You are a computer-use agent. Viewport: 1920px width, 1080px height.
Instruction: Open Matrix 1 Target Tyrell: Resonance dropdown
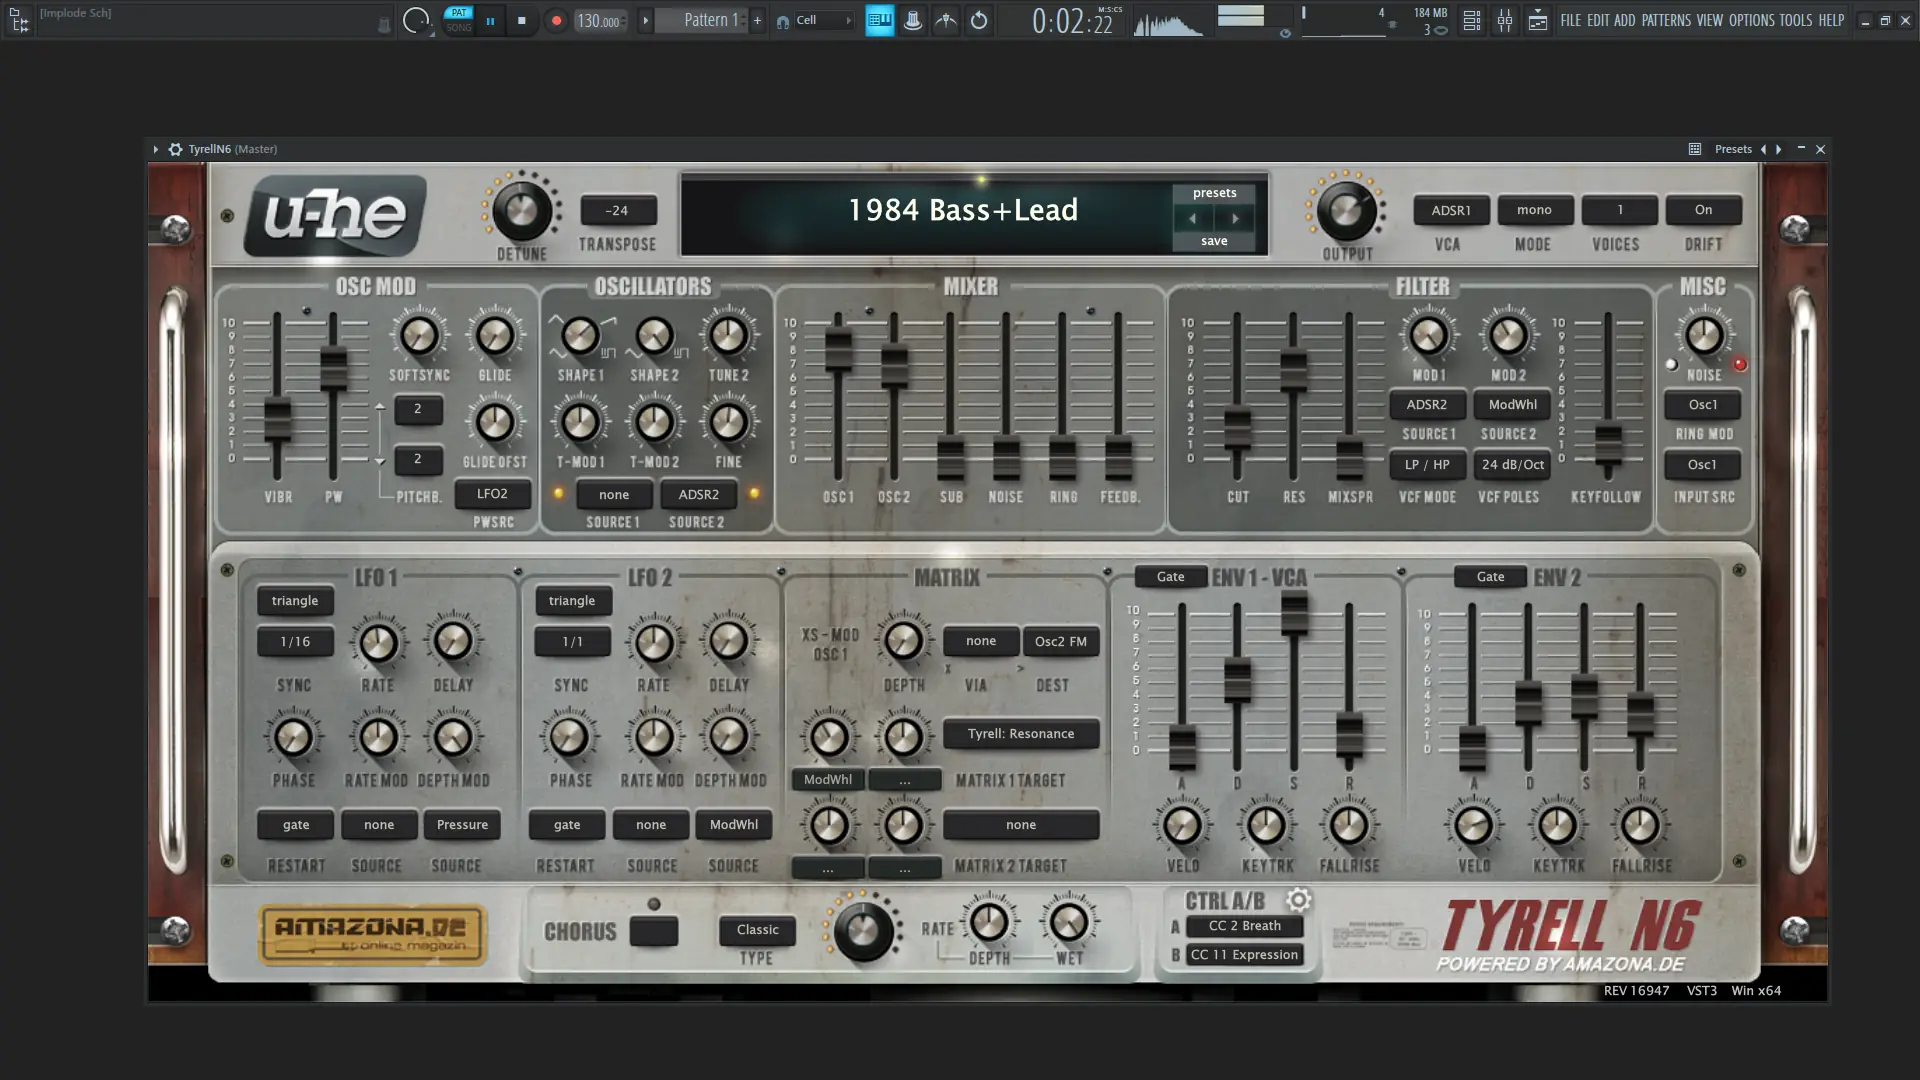(1020, 734)
